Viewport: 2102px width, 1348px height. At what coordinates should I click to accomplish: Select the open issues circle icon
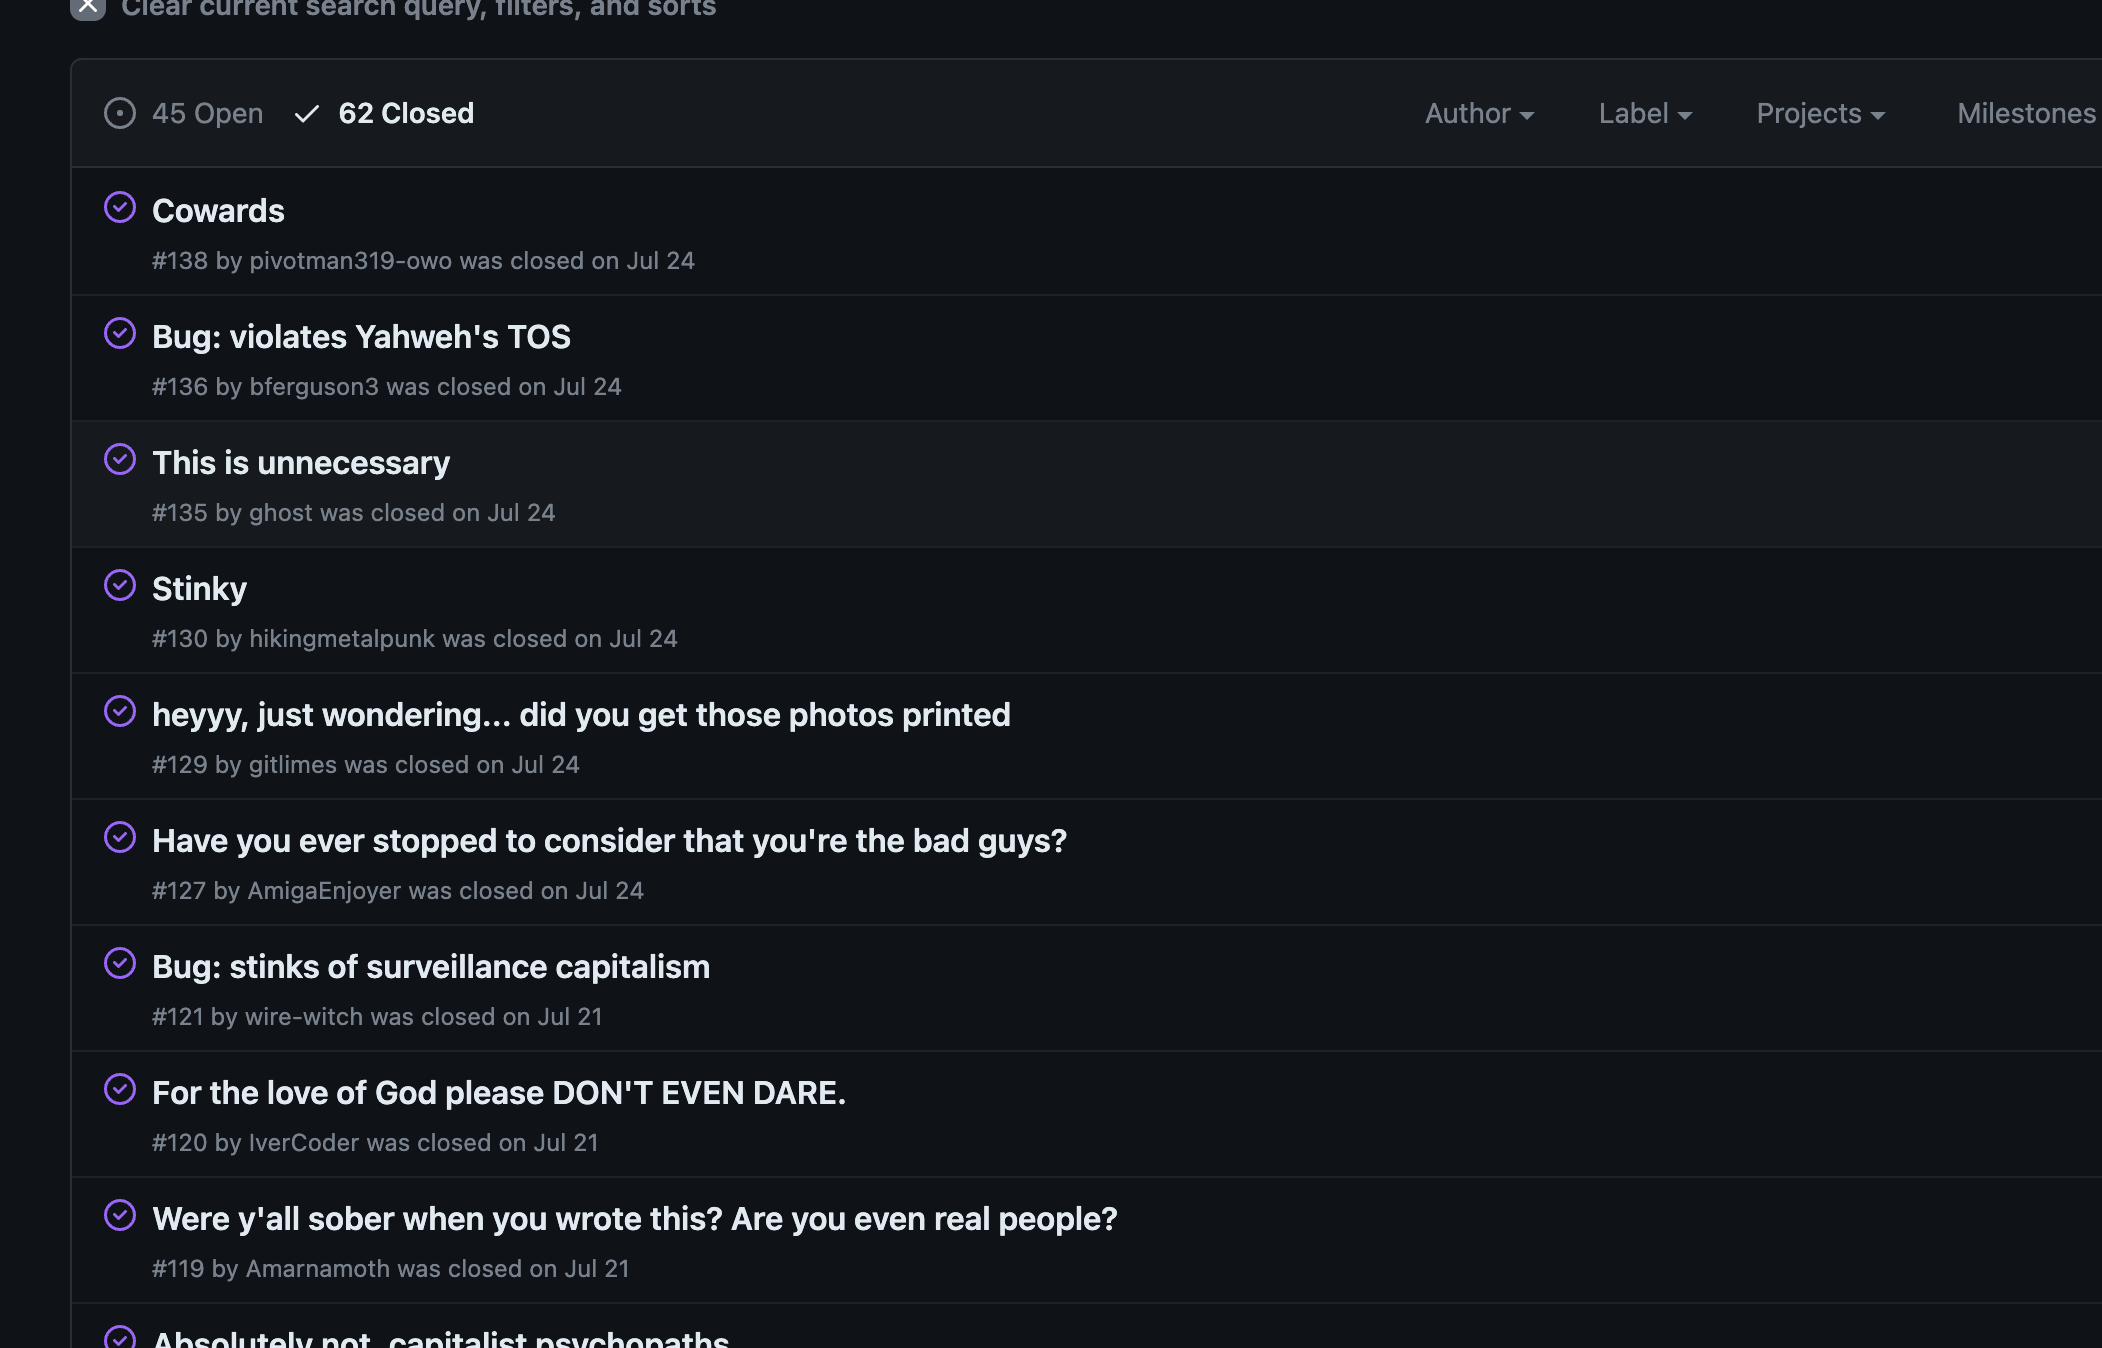[x=120, y=113]
